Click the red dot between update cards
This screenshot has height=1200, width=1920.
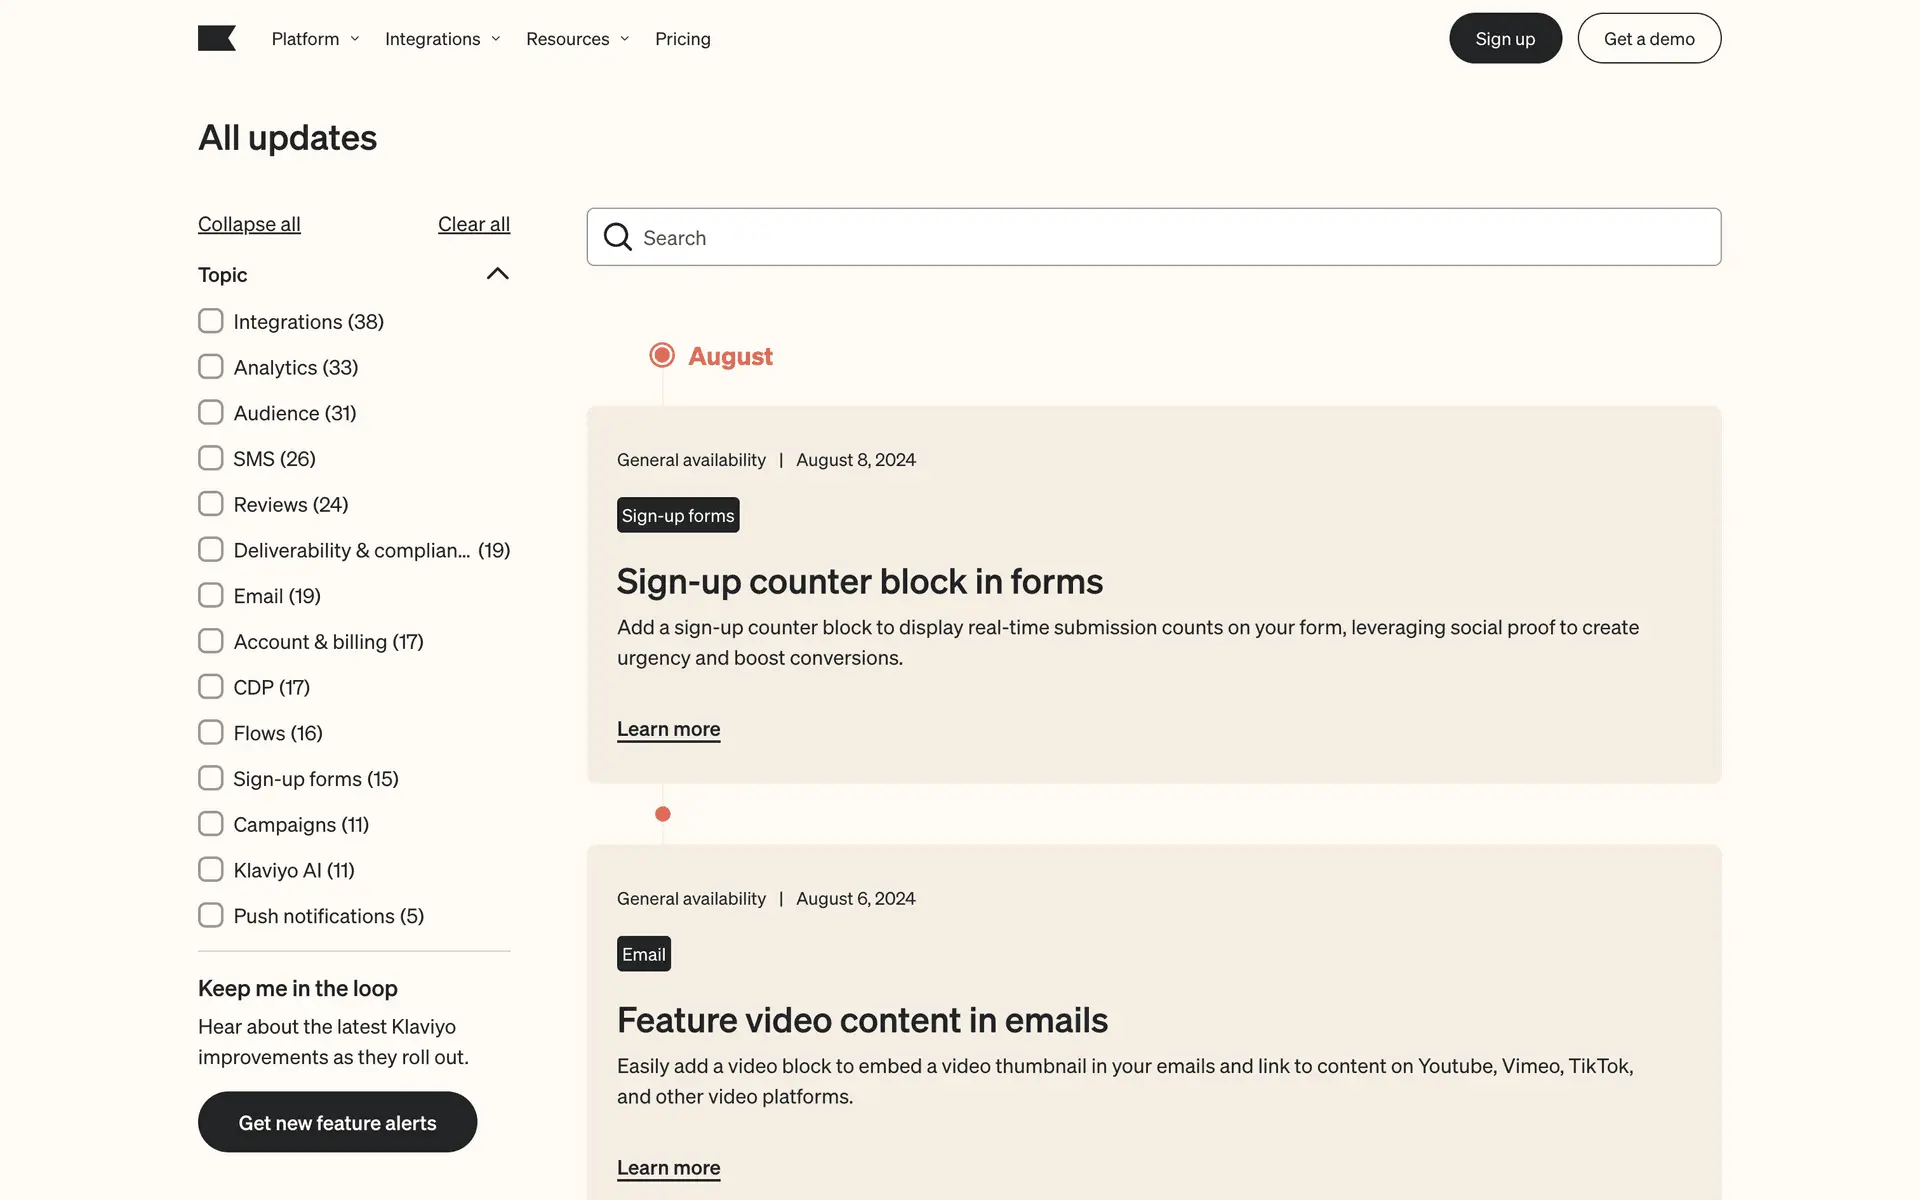coord(663,814)
